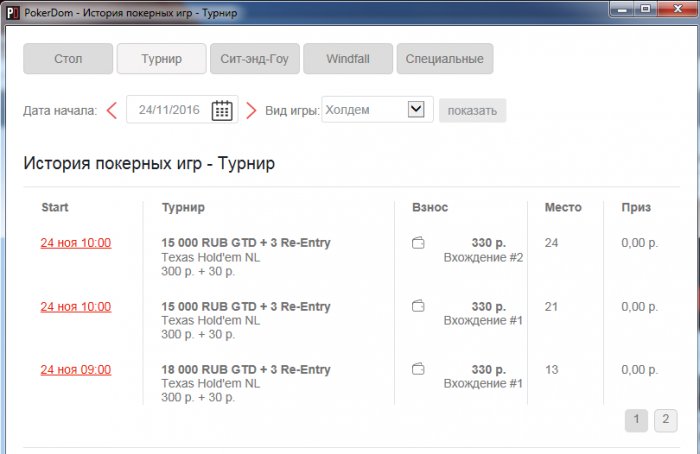Close the PokerDom window
Viewport: 700px width, 454px height.
[x=678, y=8]
